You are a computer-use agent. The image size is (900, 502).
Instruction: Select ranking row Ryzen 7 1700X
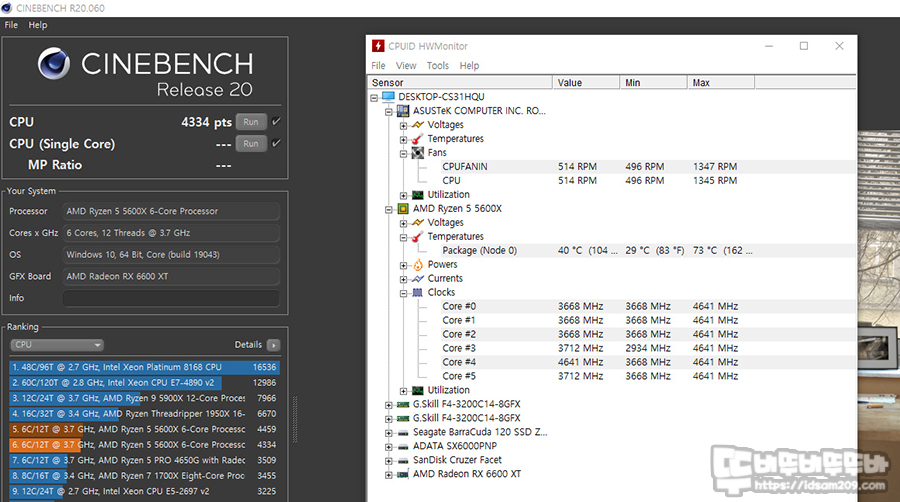(144, 476)
